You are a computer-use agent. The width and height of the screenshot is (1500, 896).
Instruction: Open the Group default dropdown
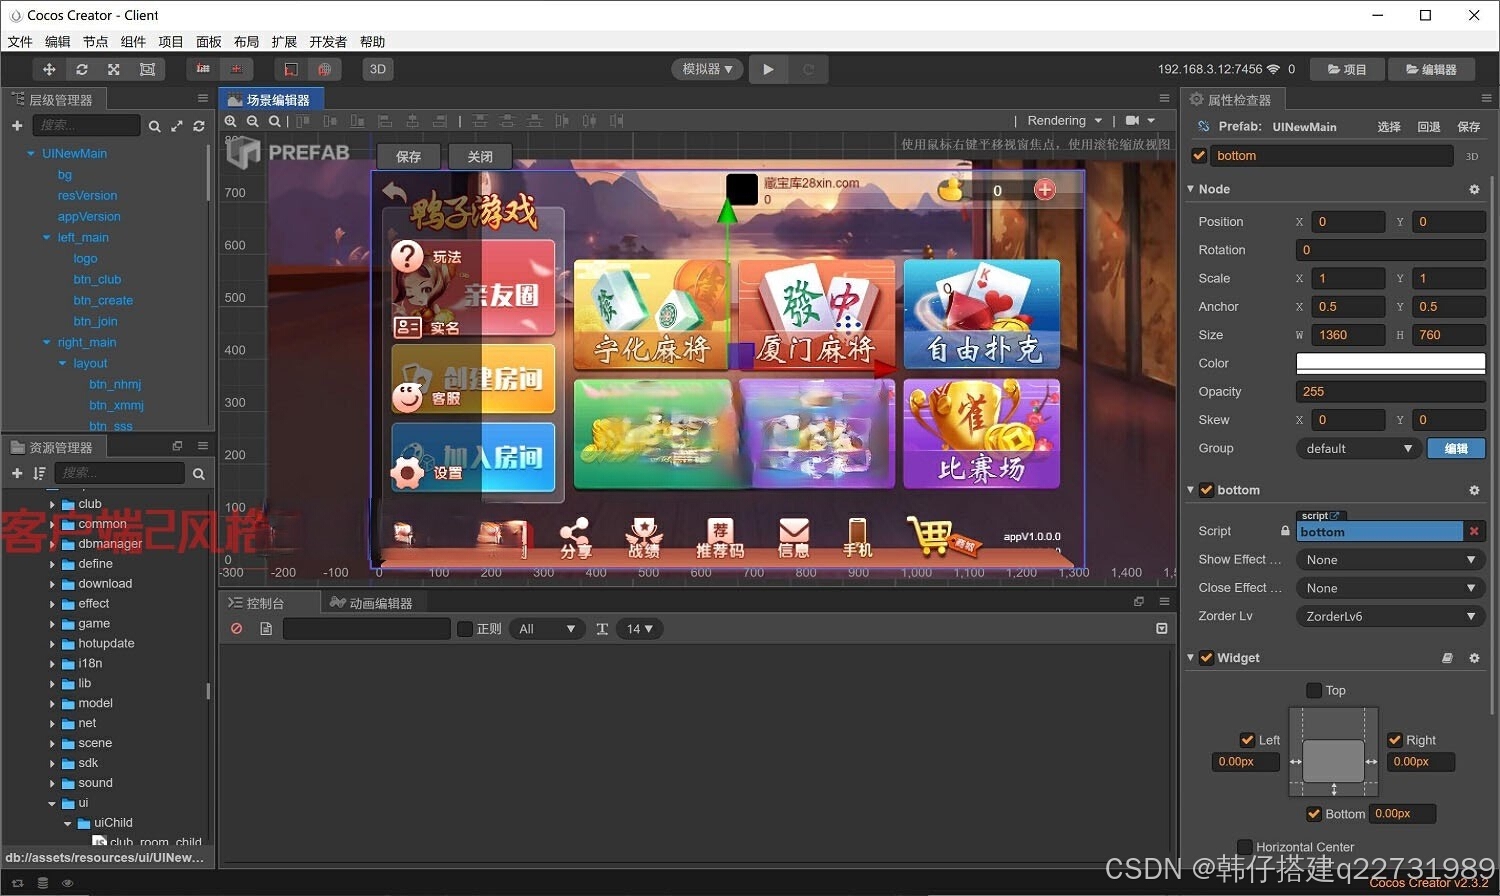tap(1358, 448)
